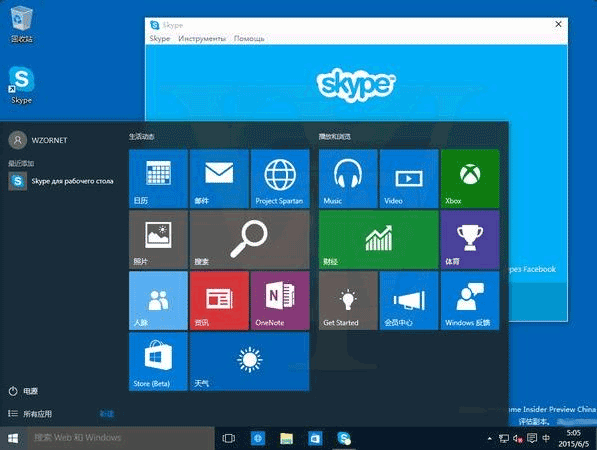Open Task View on the taskbar
597x450 pixels.
(x=228, y=438)
